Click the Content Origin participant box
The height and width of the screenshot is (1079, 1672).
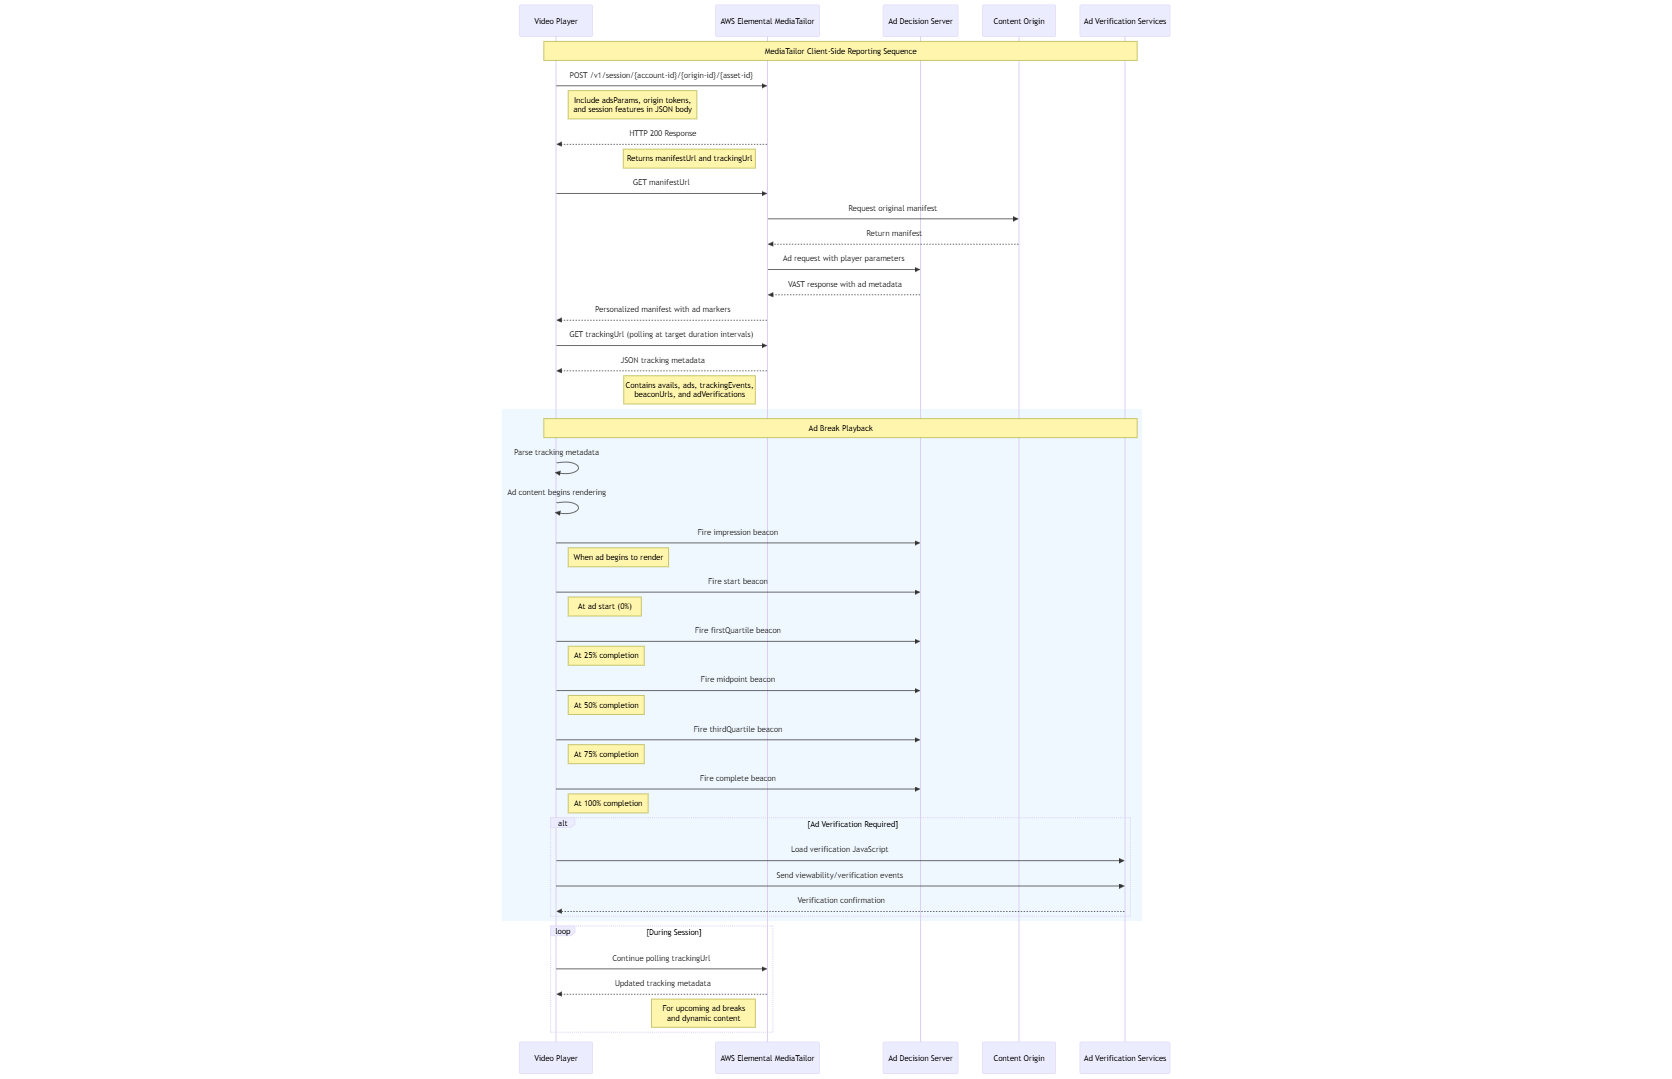(x=1018, y=20)
